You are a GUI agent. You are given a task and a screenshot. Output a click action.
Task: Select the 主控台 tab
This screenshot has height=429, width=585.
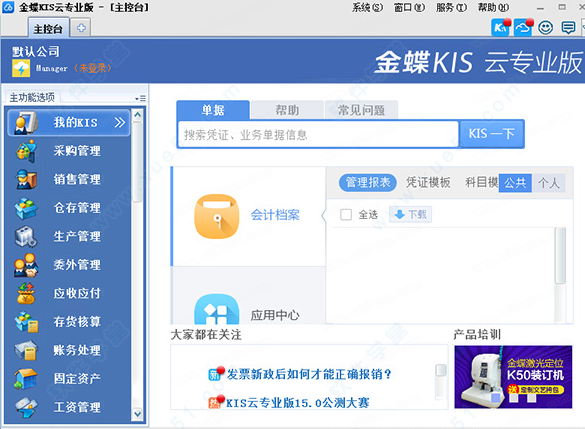point(48,28)
